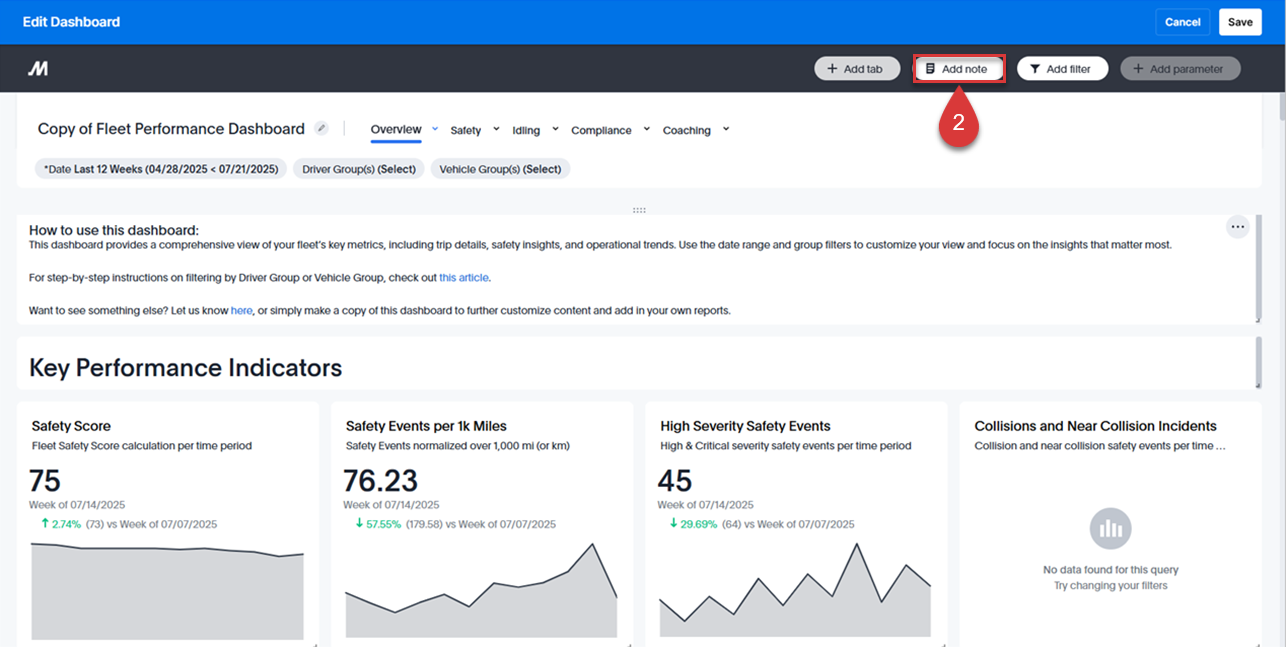Open the 'this article' link
The width and height of the screenshot is (1286, 647).
click(x=463, y=277)
